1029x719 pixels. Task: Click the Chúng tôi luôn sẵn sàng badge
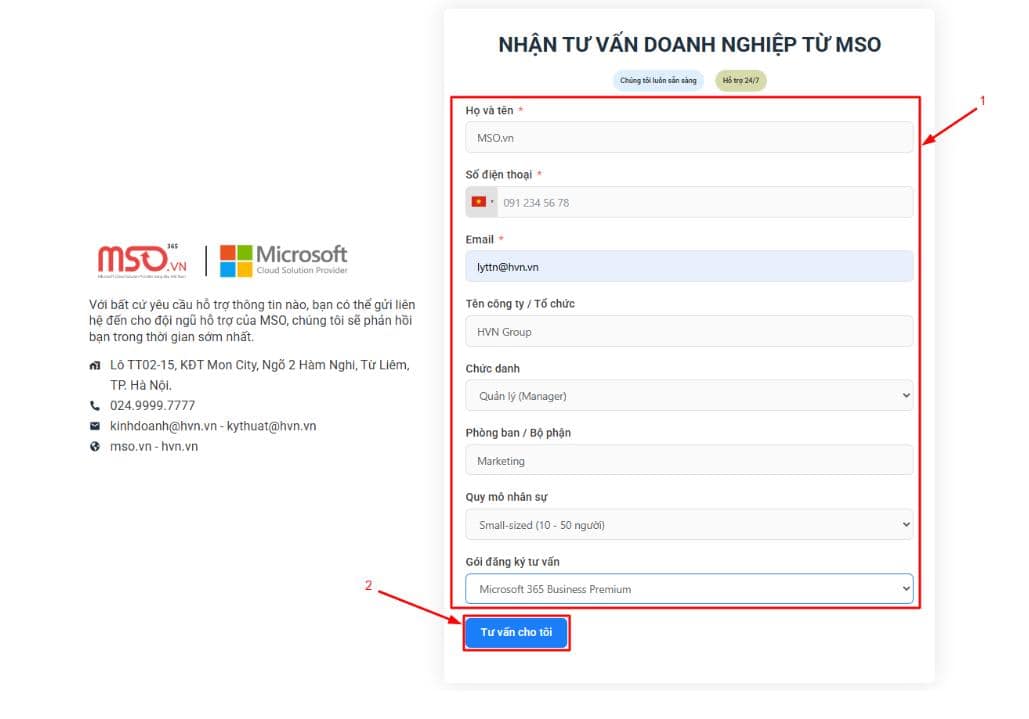658,81
